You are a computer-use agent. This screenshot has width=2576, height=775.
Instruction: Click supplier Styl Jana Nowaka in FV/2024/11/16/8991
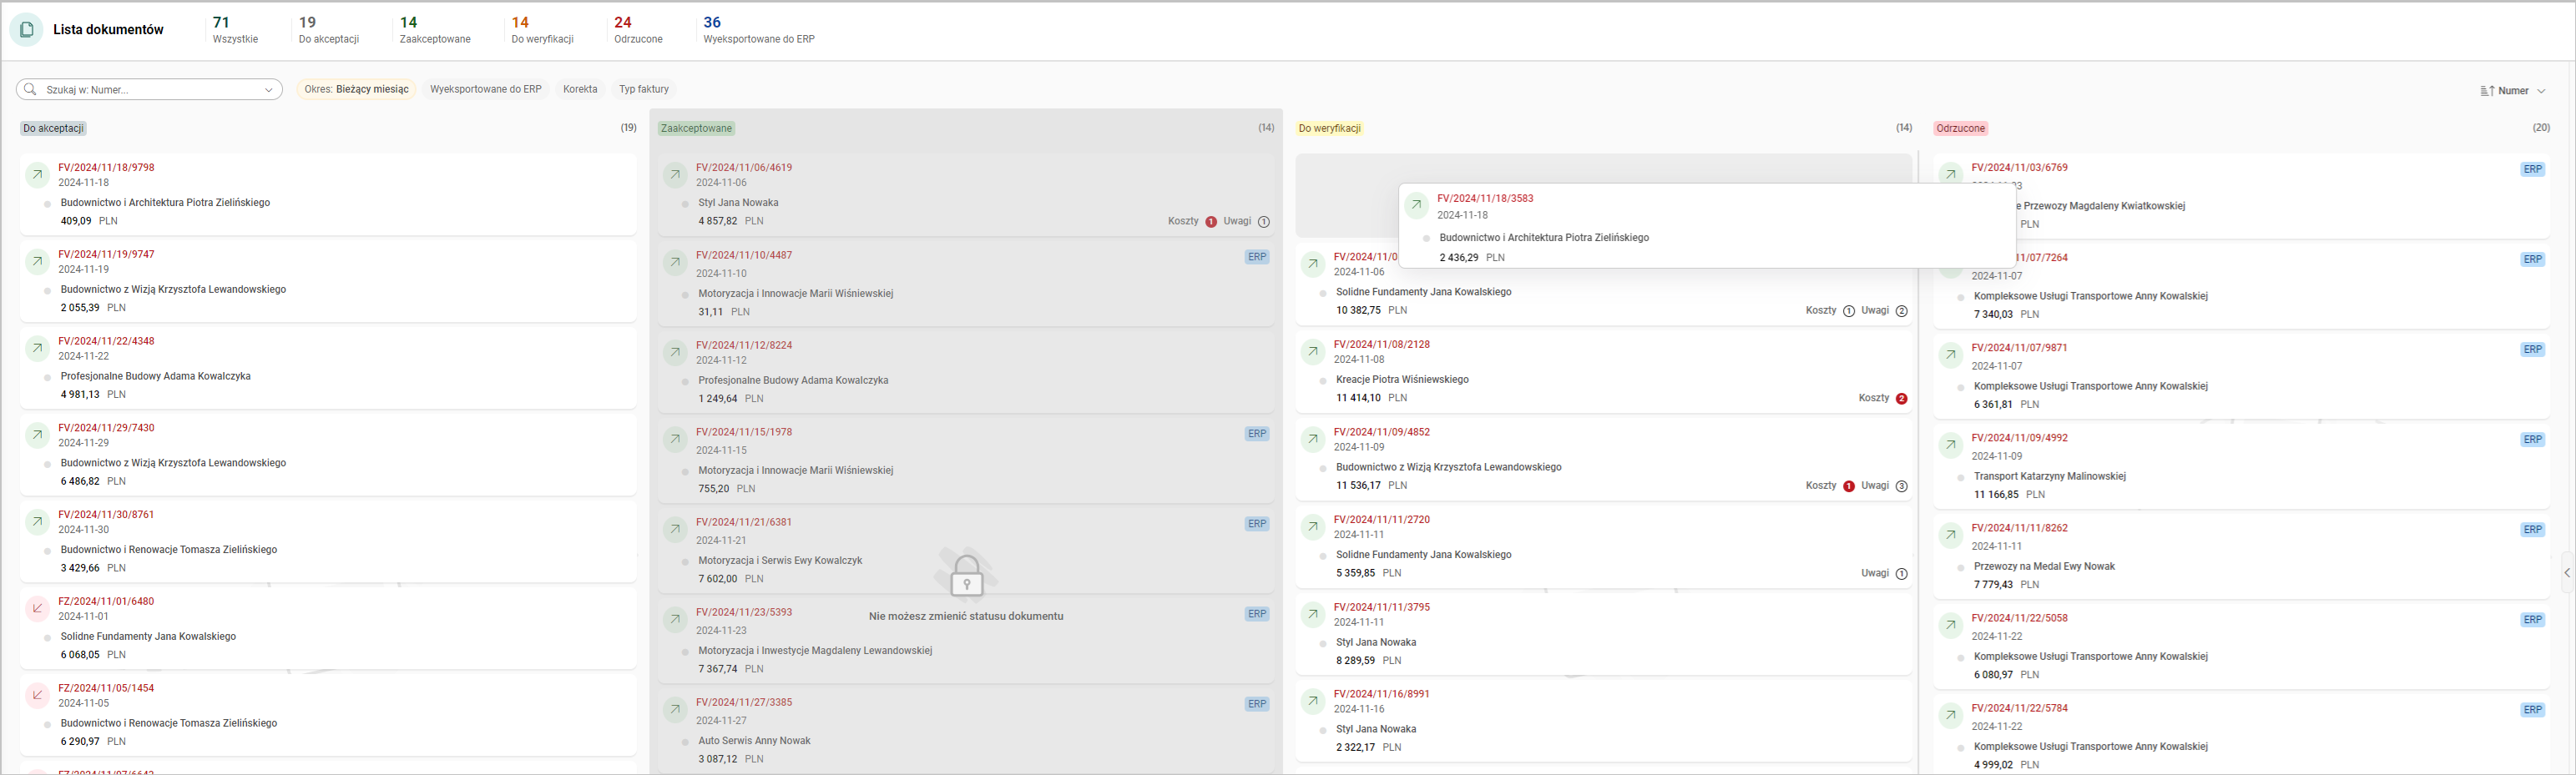1376,729
